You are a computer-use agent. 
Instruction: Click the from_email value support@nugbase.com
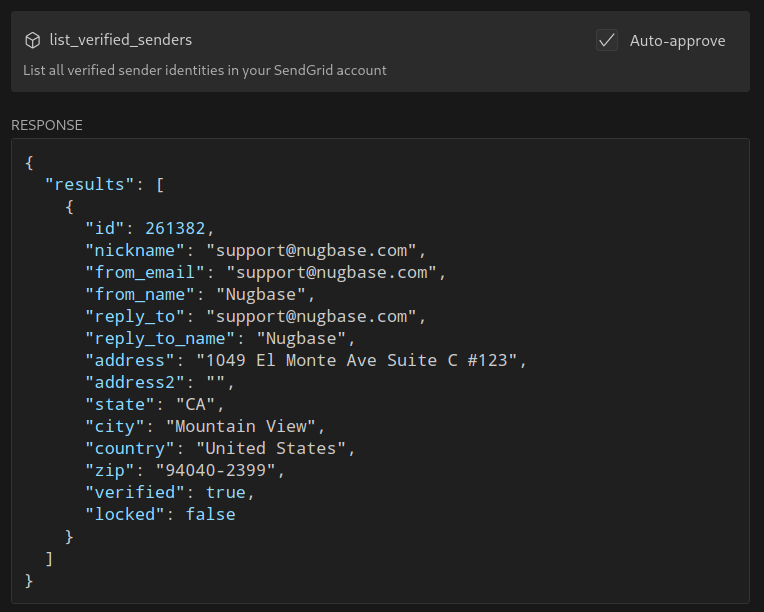point(331,272)
